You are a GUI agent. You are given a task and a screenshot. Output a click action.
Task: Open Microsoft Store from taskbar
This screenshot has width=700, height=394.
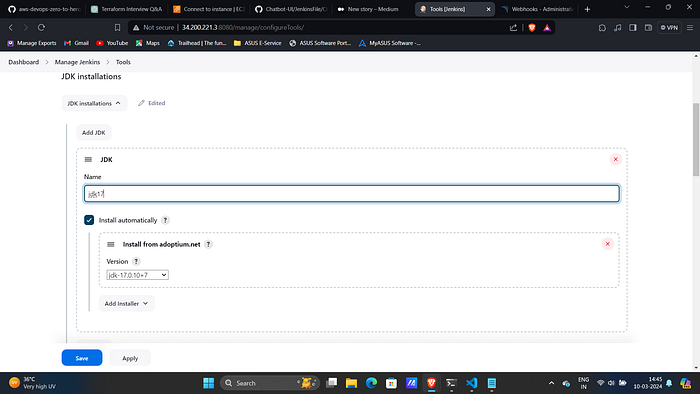point(392,383)
